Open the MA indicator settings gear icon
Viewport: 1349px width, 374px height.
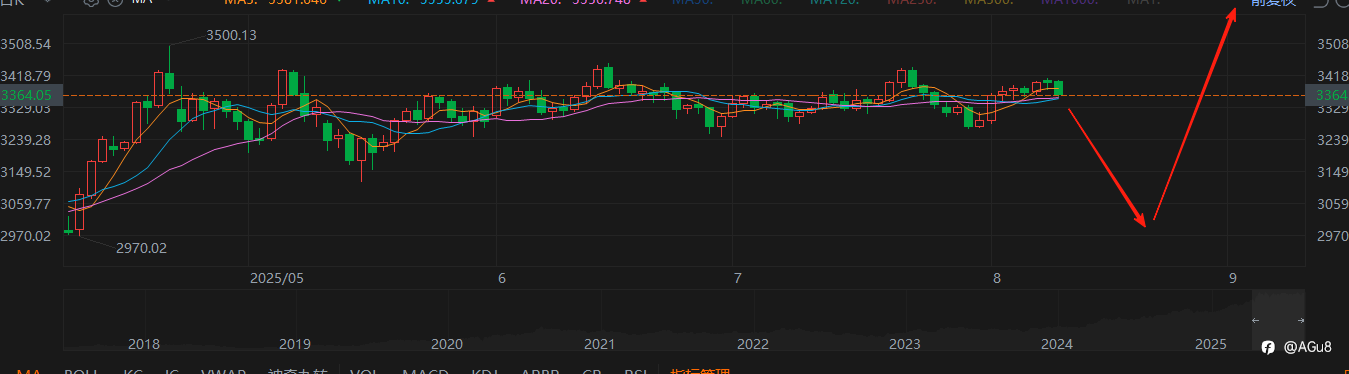(x=90, y=3)
